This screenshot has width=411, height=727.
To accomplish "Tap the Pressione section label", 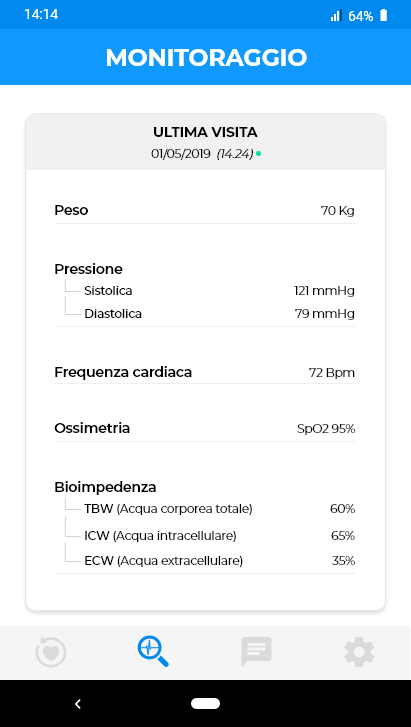I will (x=88, y=269).
